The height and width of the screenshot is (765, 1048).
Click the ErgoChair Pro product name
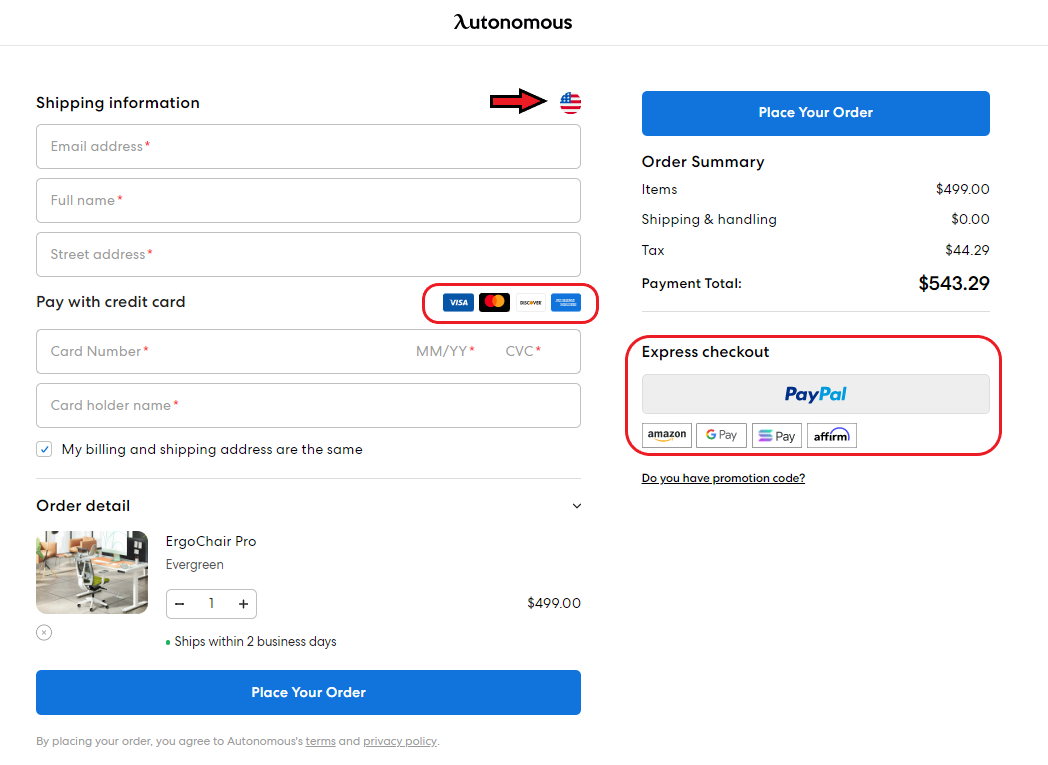211,541
